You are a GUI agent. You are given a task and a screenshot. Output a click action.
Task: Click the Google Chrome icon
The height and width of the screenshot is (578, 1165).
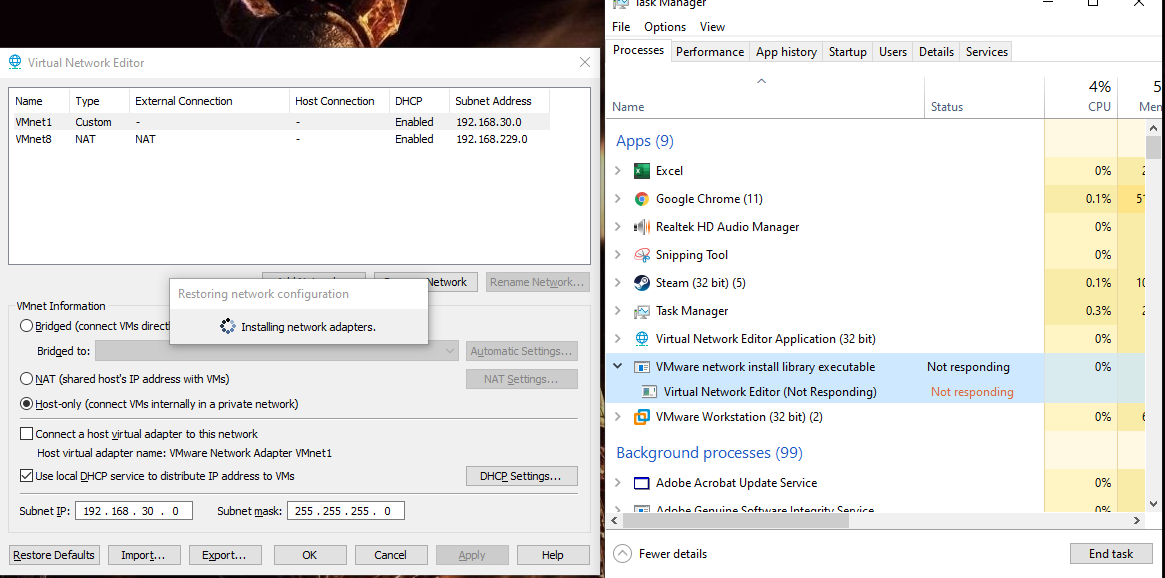(x=641, y=198)
